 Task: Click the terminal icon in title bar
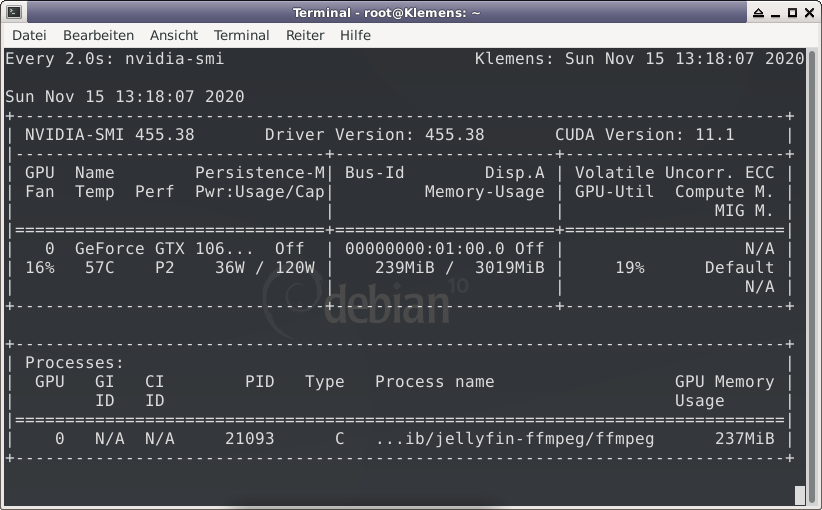[14, 12]
